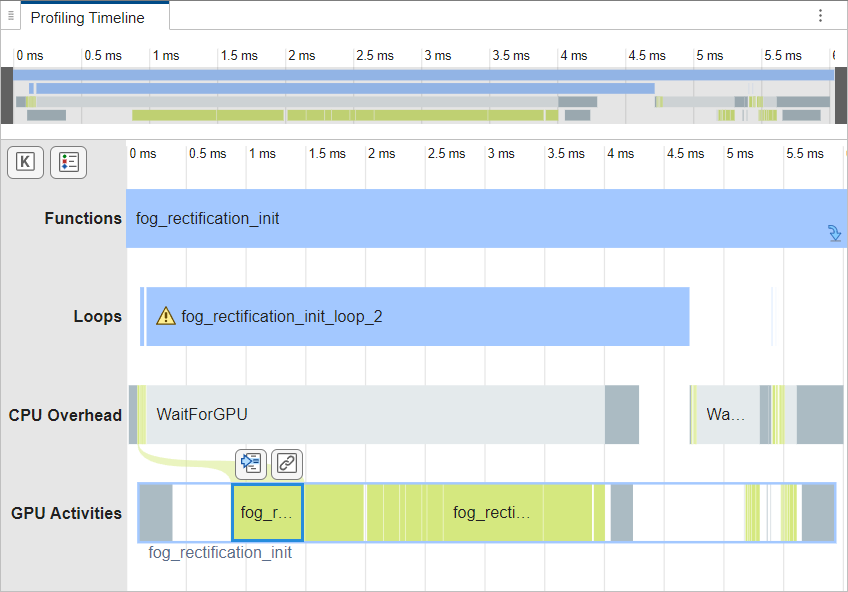Click the second truncated Wa WaitForGPU block
The image size is (848, 592).
[723, 415]
